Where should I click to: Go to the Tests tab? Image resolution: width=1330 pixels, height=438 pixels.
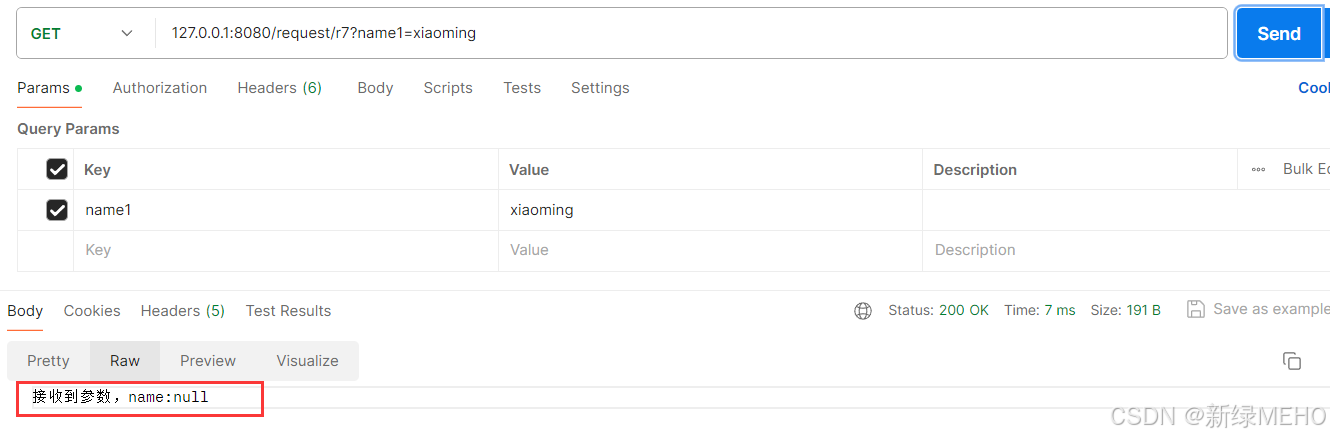click(522, 88)
